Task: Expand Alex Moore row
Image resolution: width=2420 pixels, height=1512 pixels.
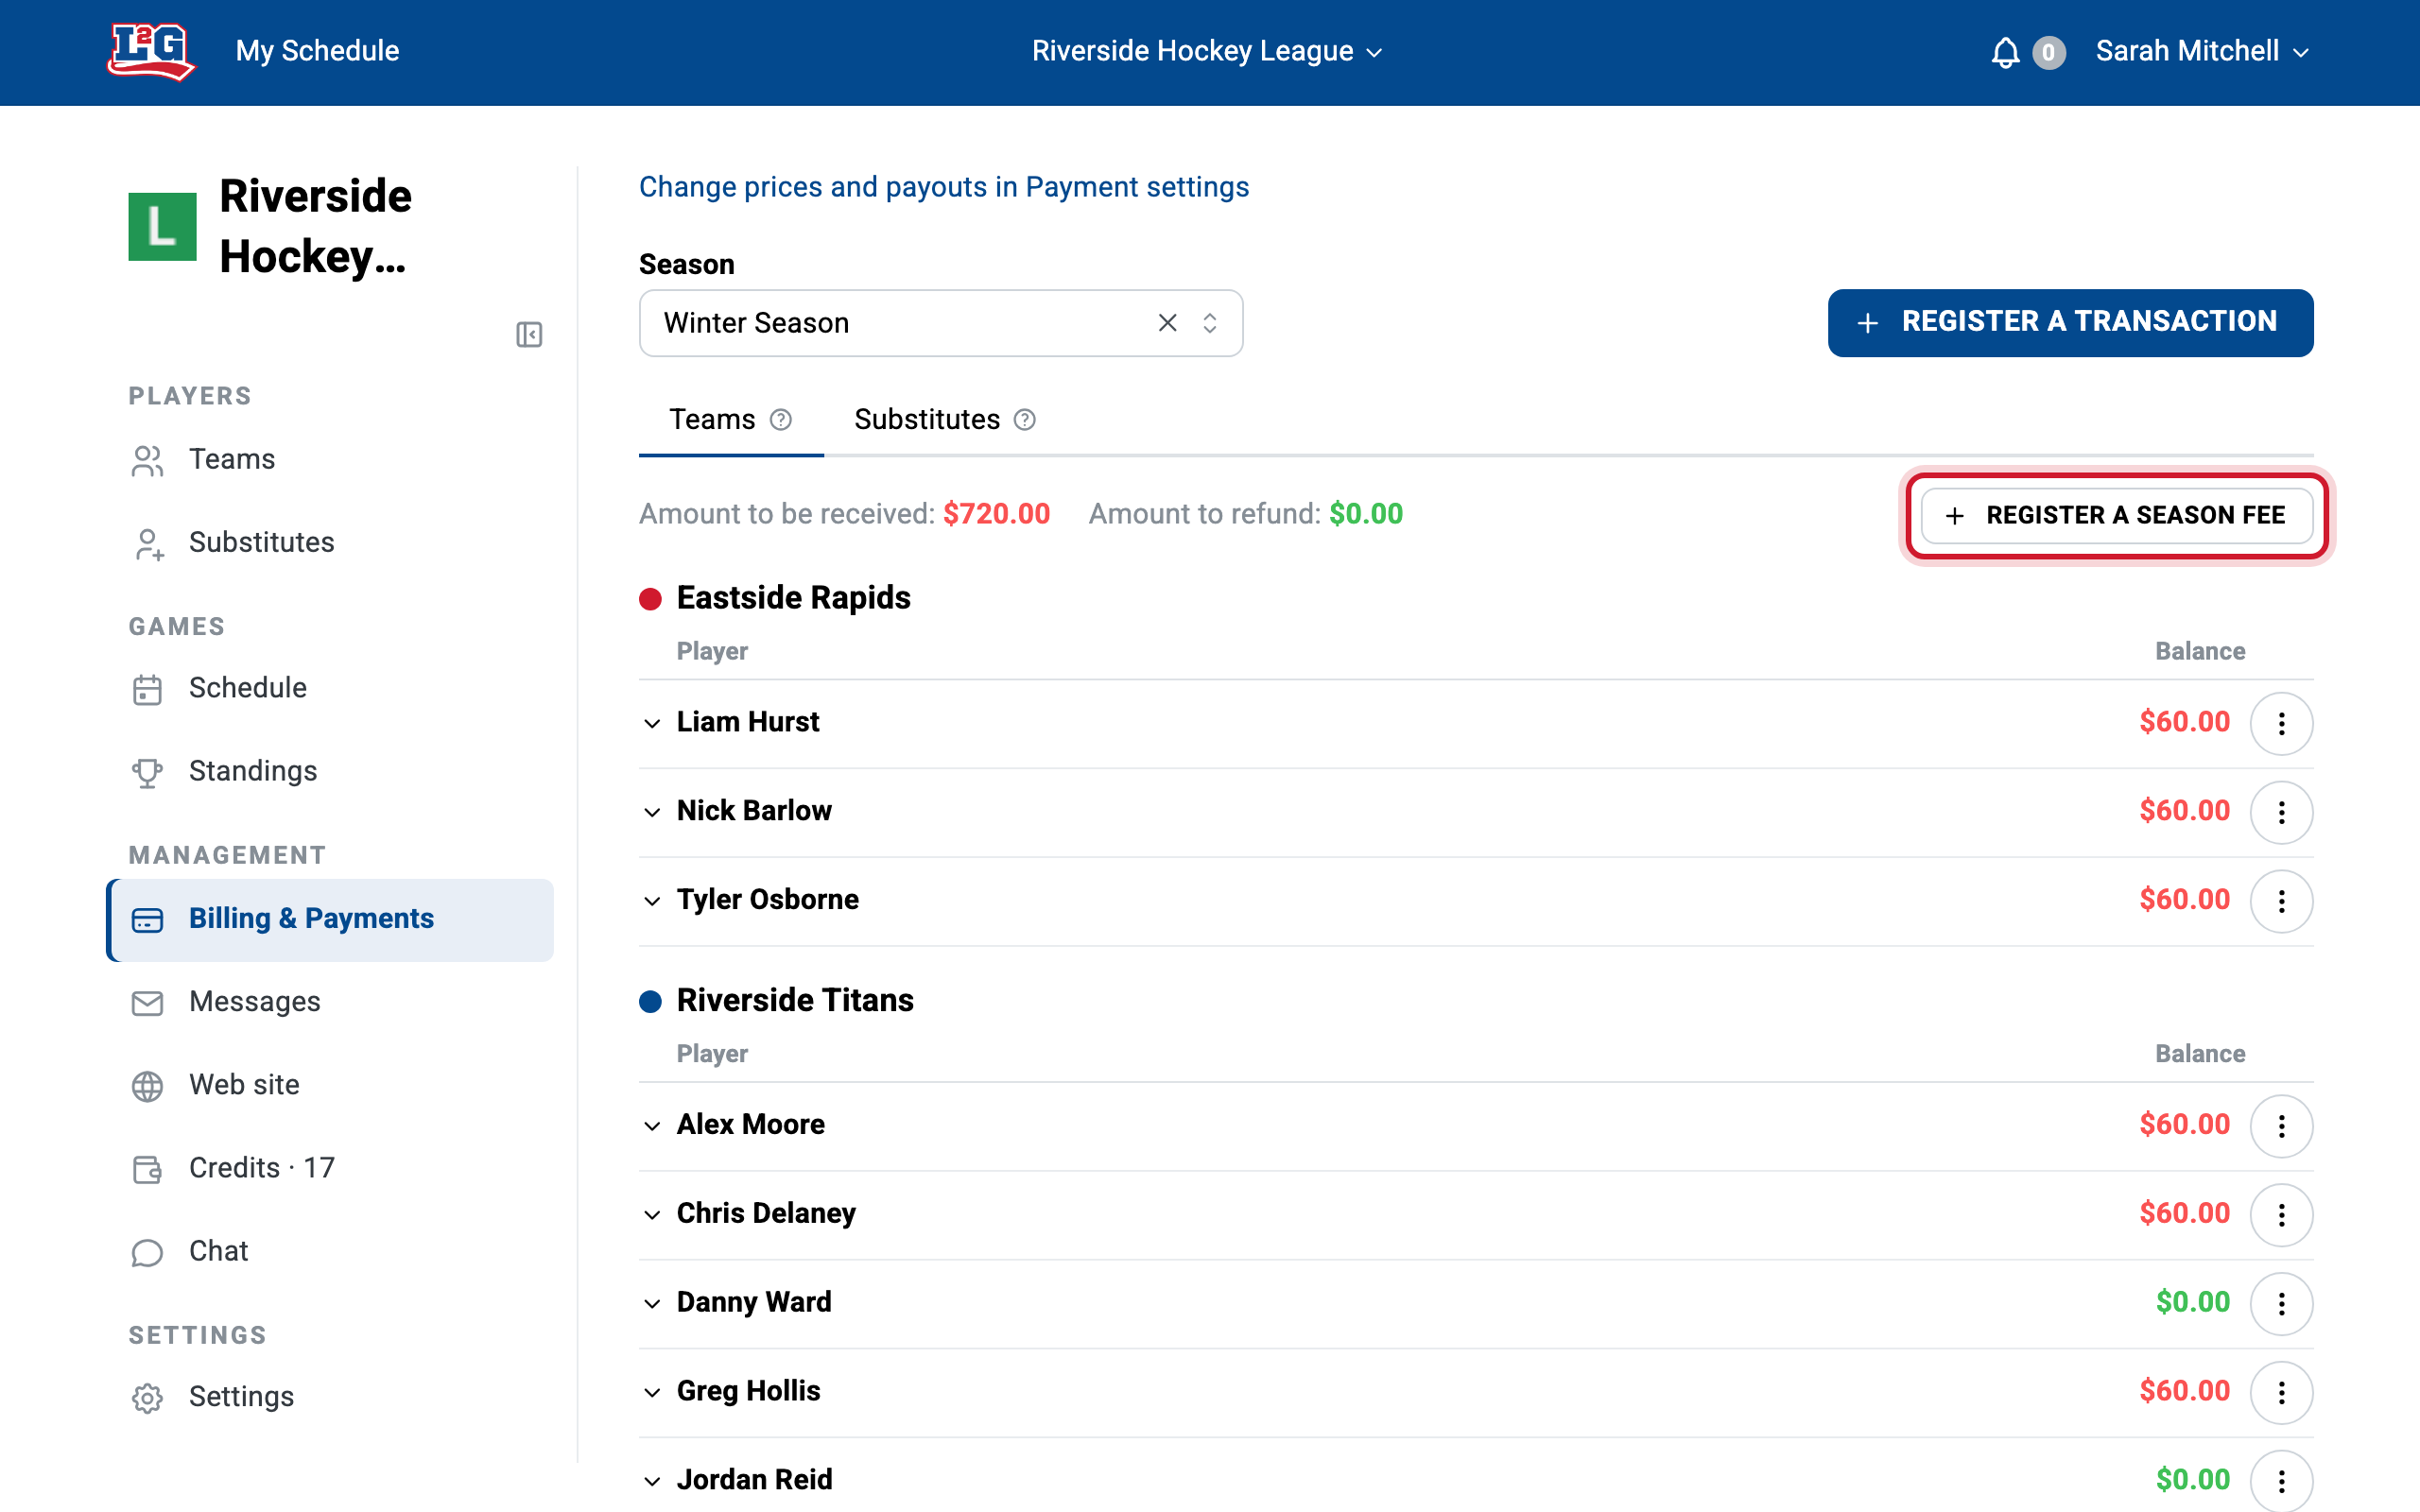Action: 652,1126
